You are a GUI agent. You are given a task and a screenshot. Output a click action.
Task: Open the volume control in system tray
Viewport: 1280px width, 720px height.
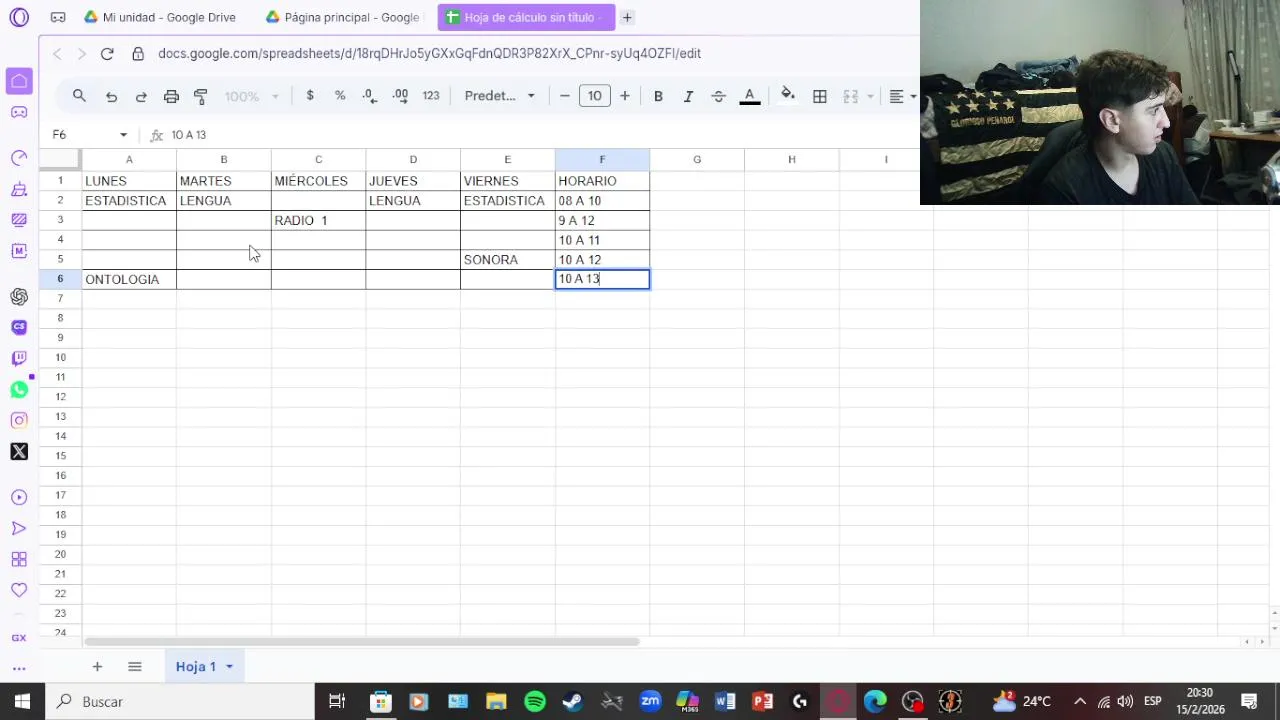(1125, 701)
